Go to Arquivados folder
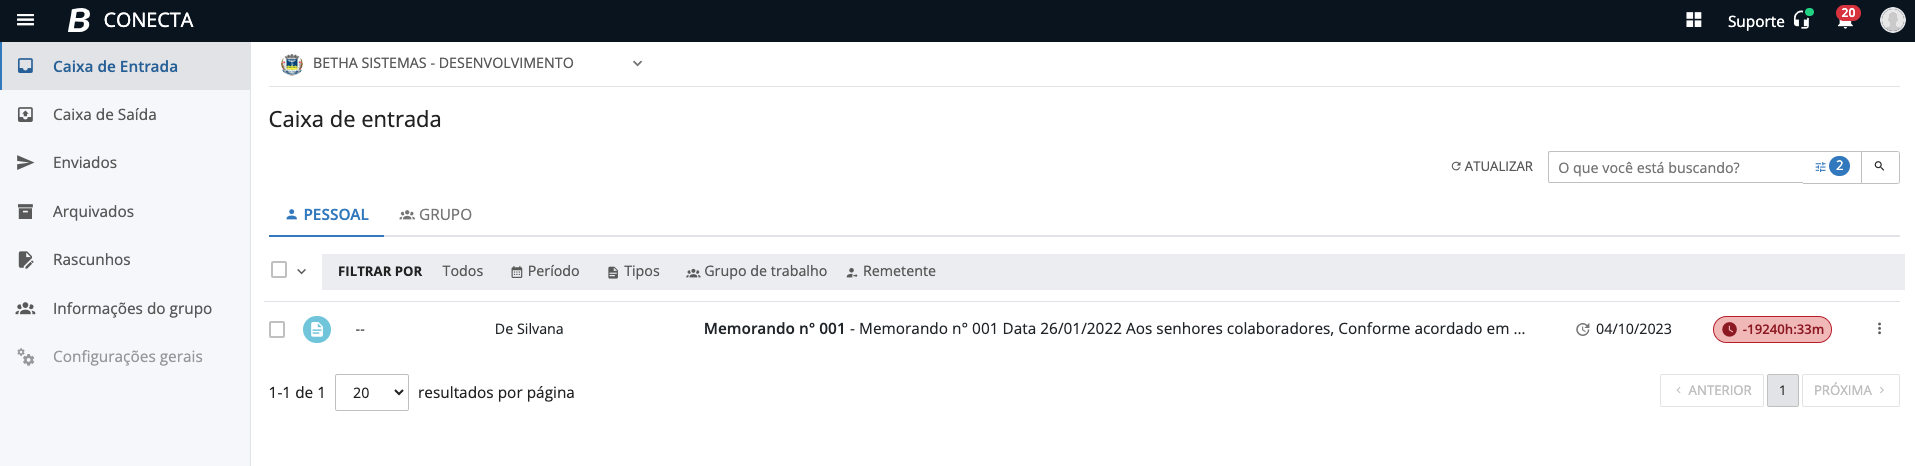This screenshot has width=1915, height=466. click(x=93, y=212)
